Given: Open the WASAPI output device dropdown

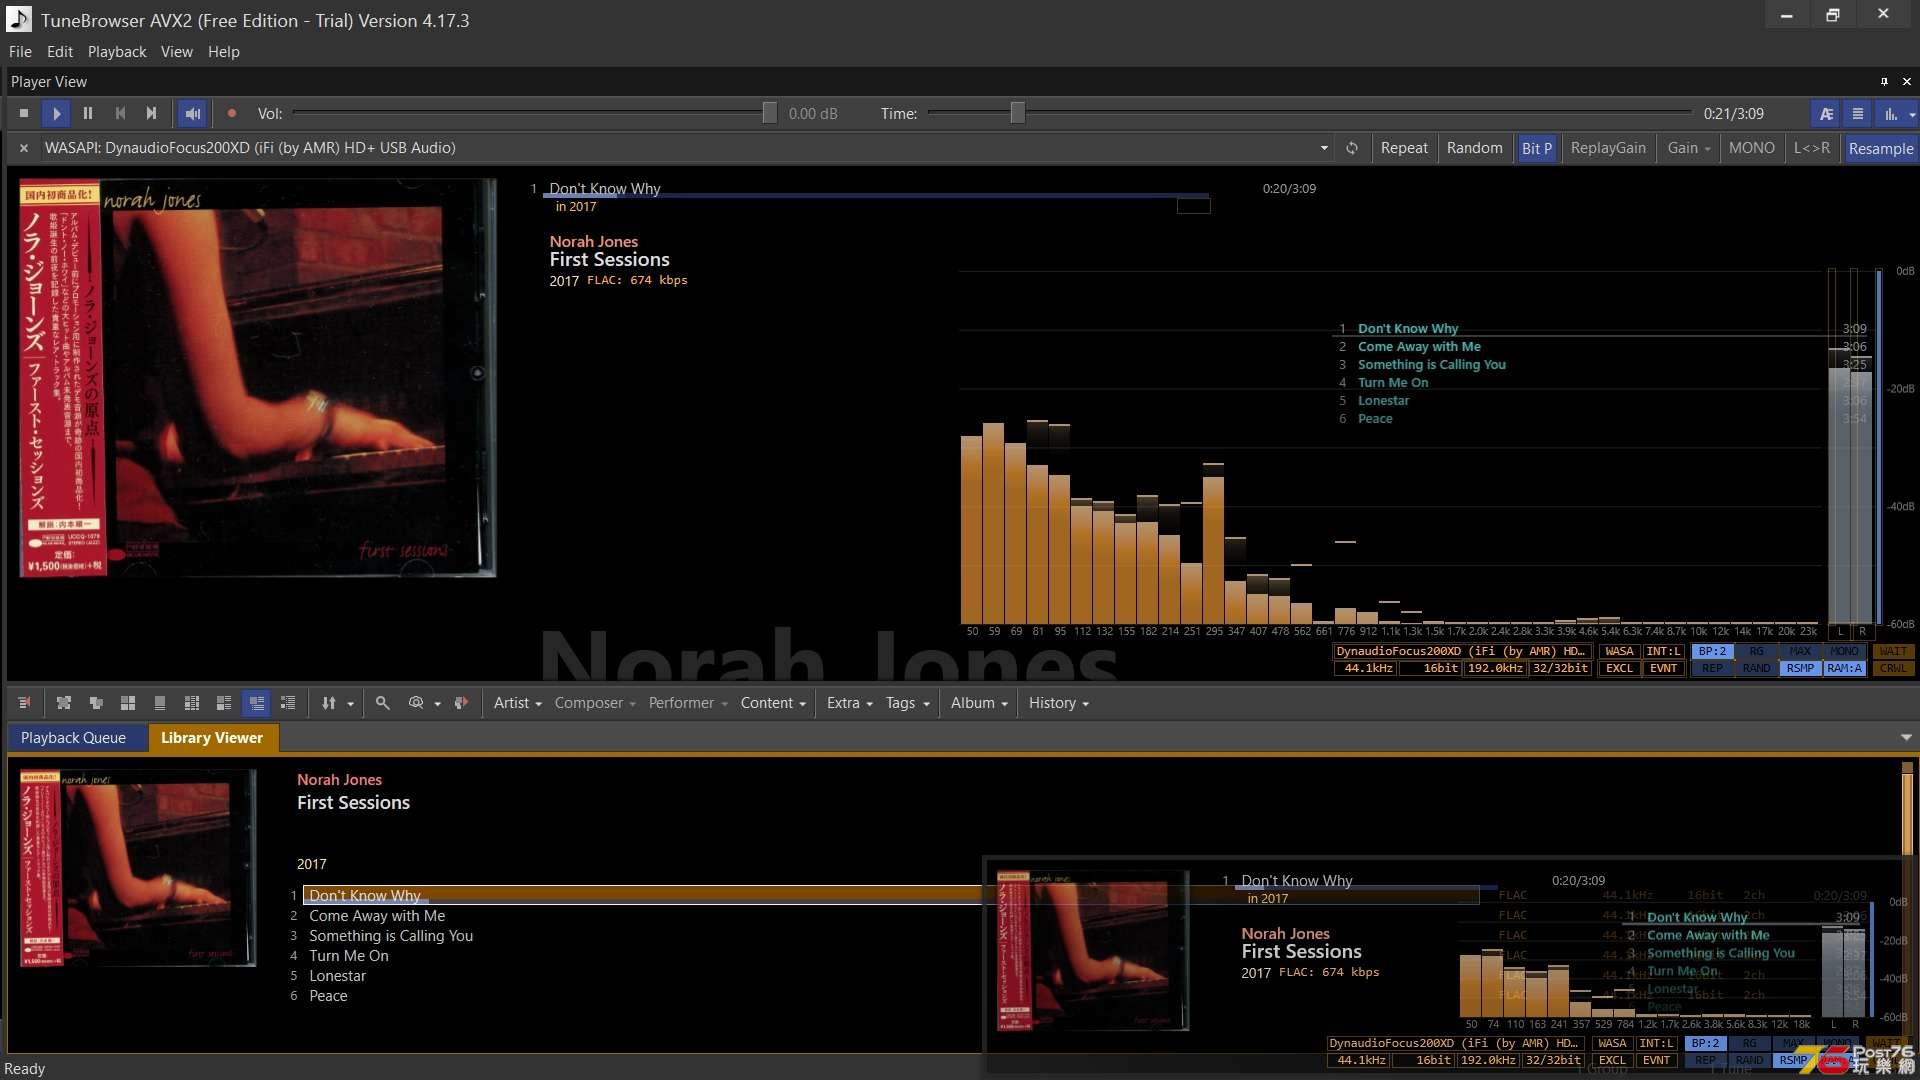Looking at the screenshot, I should (1324, 148).
